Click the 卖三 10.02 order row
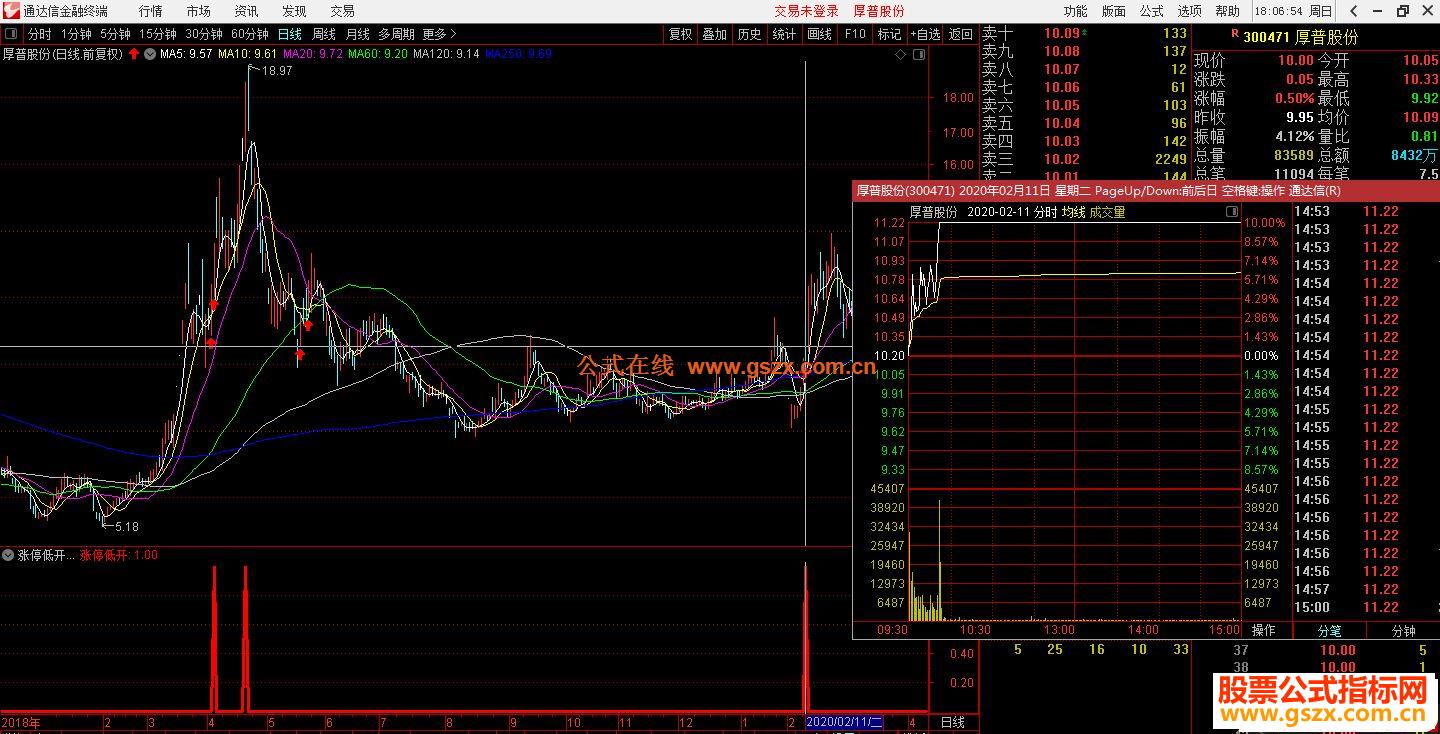 click(1085, 159)
